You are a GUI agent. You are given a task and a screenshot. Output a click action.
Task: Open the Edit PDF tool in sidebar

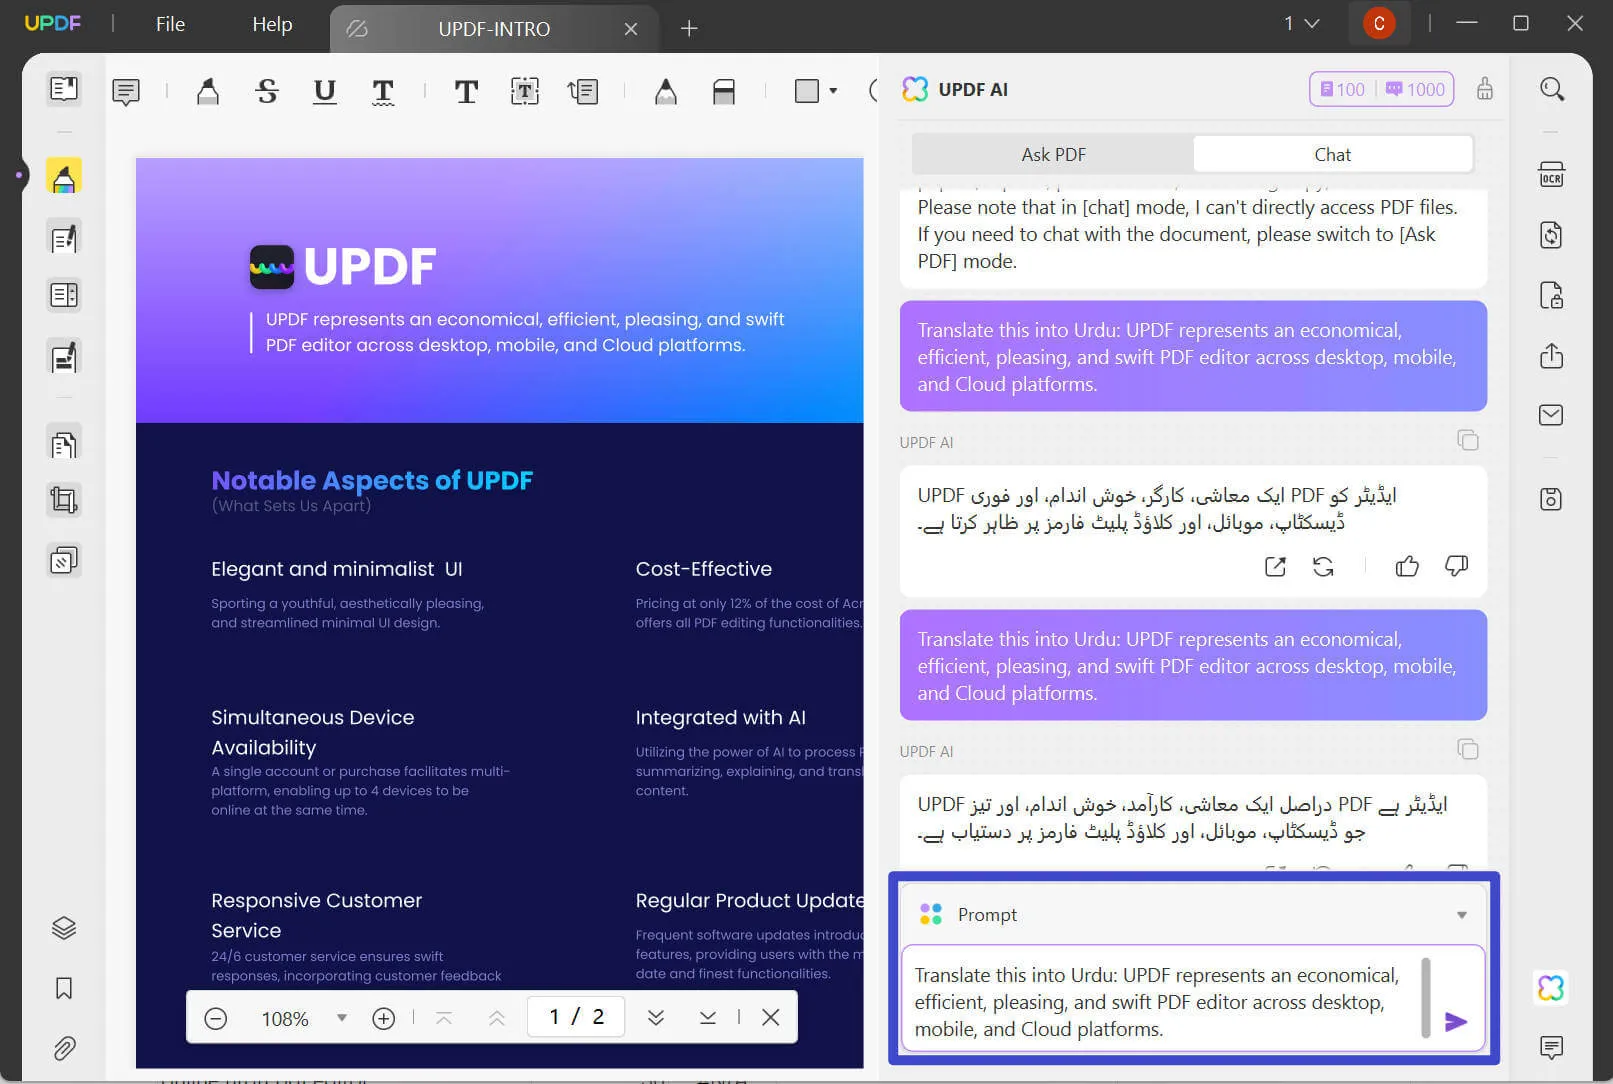click(64, 238)
